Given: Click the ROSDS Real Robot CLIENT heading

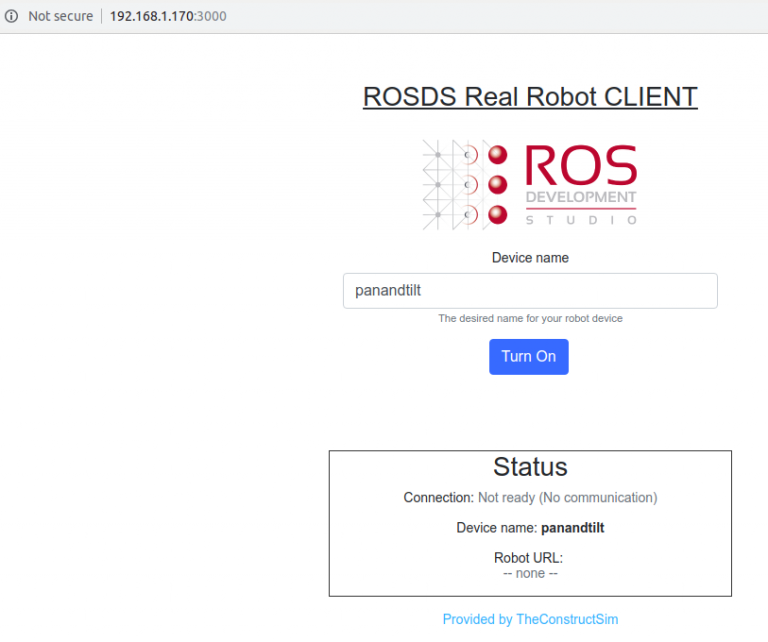Looking at the screenshot, I should pos(530,96).
